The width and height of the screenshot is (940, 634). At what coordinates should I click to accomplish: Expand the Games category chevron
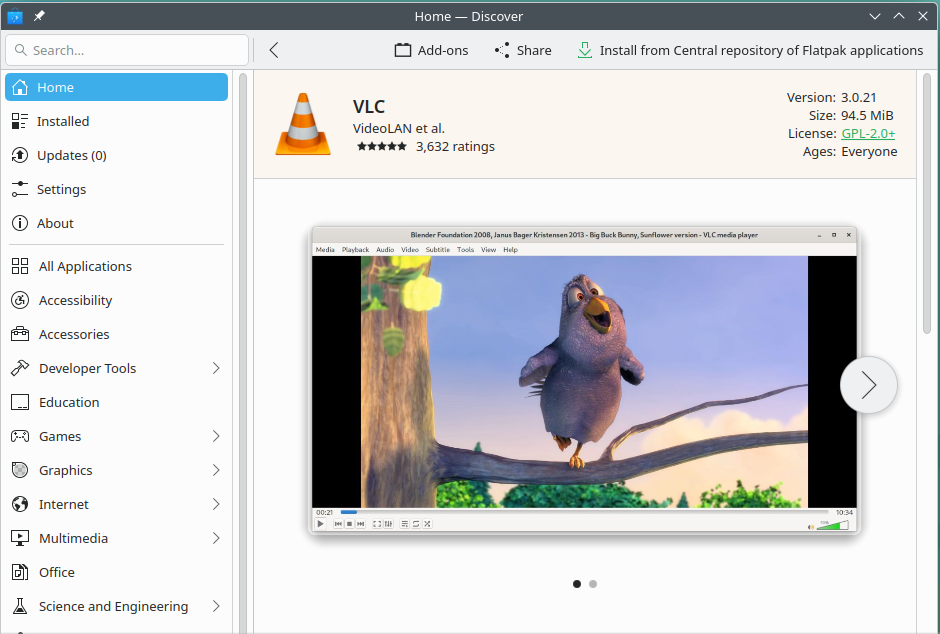(216, 436)
